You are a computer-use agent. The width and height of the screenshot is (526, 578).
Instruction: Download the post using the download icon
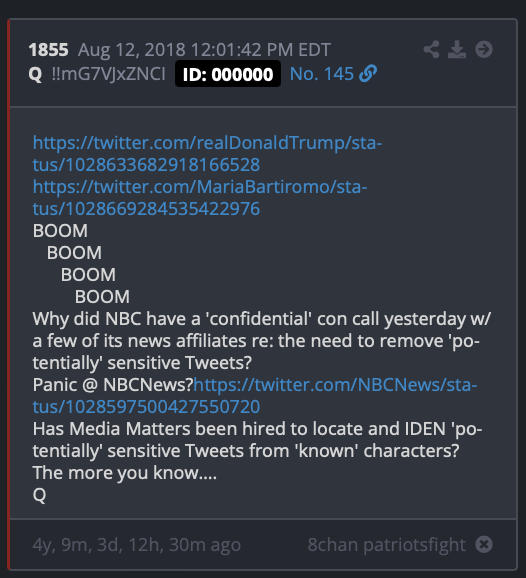tap(457, 49)
